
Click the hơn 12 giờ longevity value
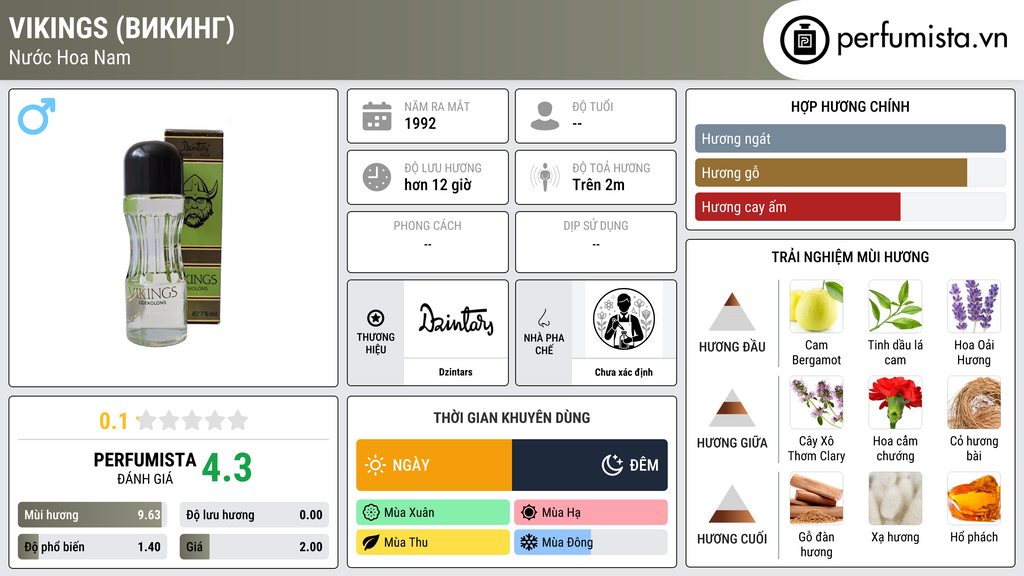[438, 185]
